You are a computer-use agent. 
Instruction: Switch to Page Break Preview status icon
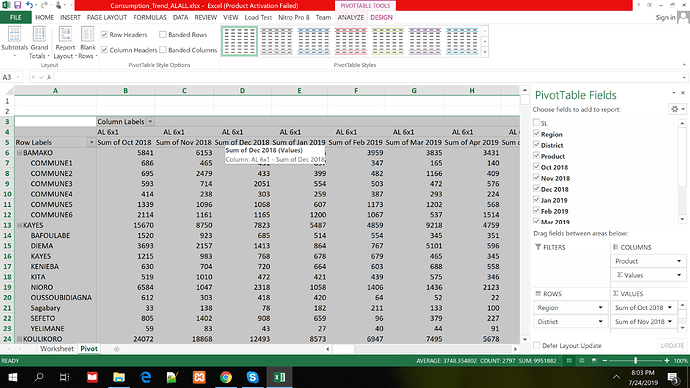594,360
